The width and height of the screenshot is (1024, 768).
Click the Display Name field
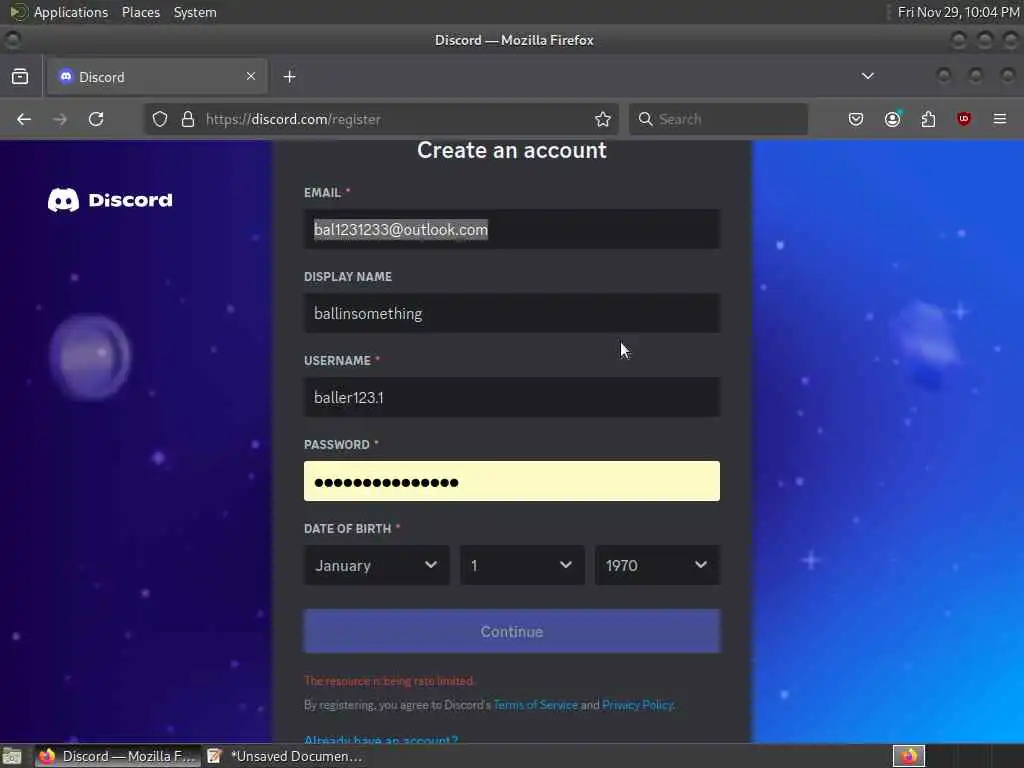[x=512, y=313]
